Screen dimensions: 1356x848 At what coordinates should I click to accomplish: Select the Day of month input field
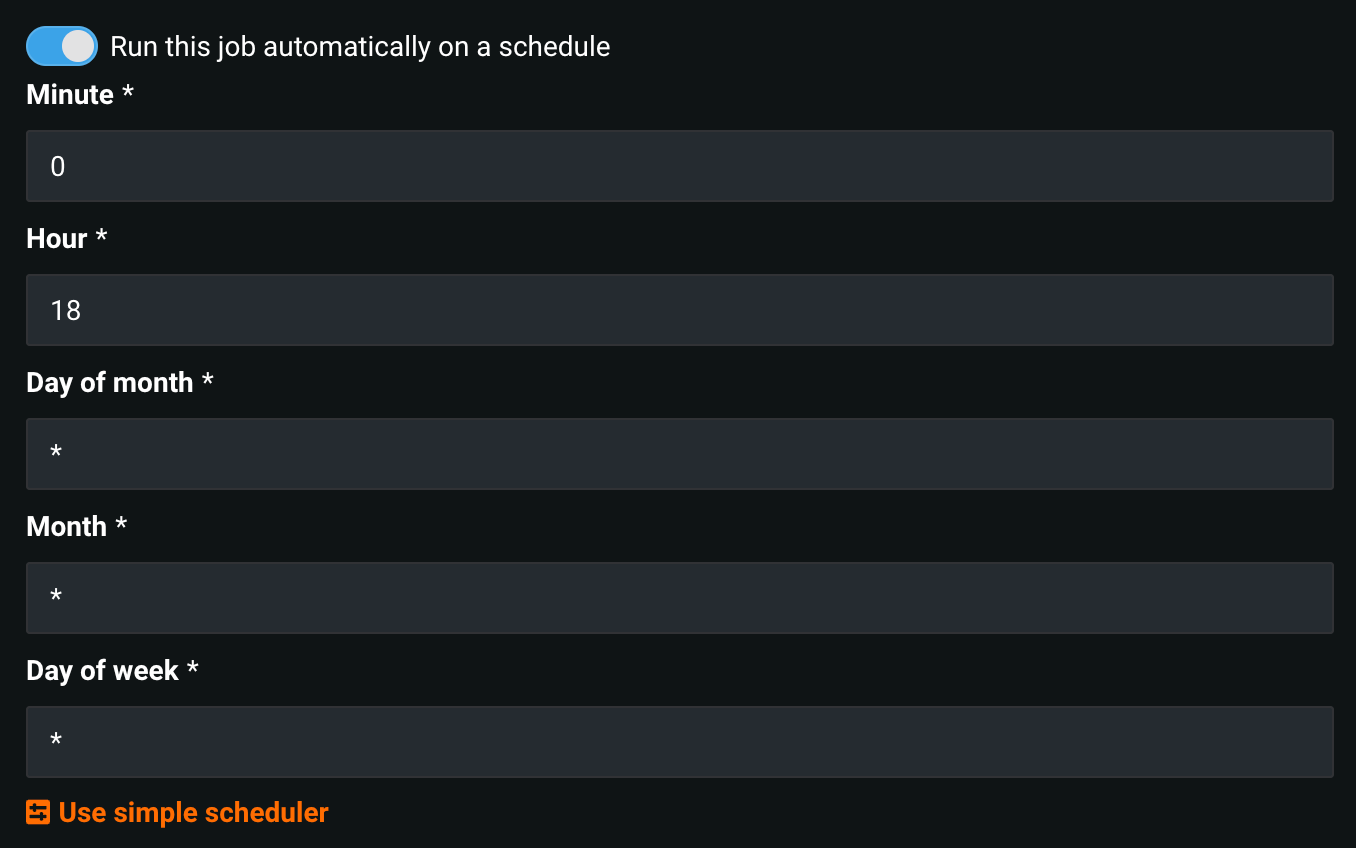coord(679,454)
